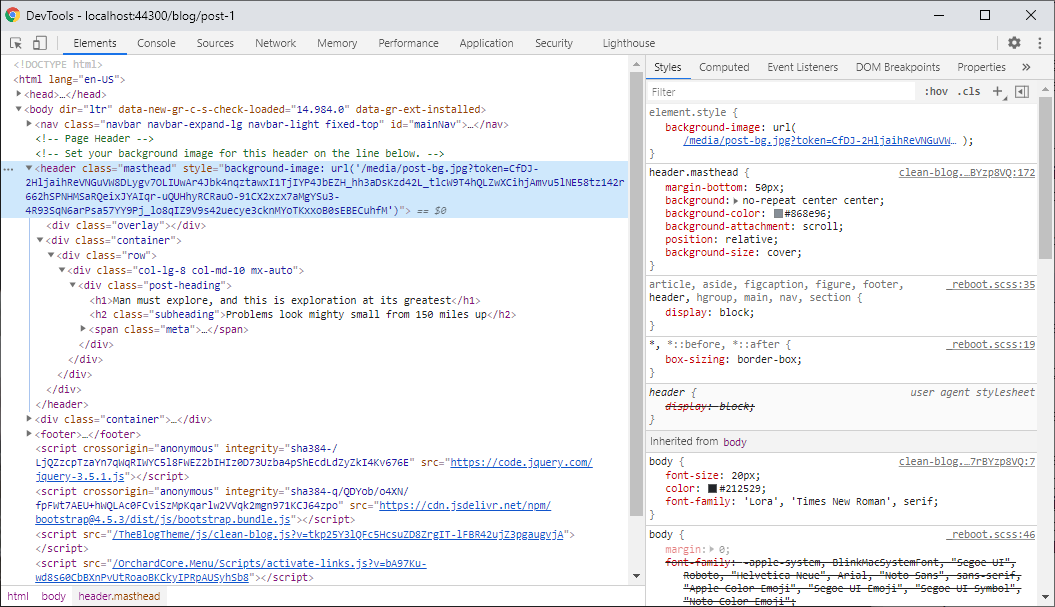Click the Styles pane scroll down arrow
Viewport: 1055px width, 607px height.
click(1045, 597)
